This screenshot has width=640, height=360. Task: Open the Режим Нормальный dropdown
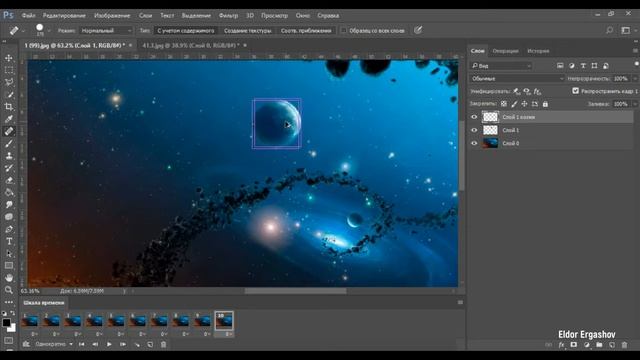106,31
